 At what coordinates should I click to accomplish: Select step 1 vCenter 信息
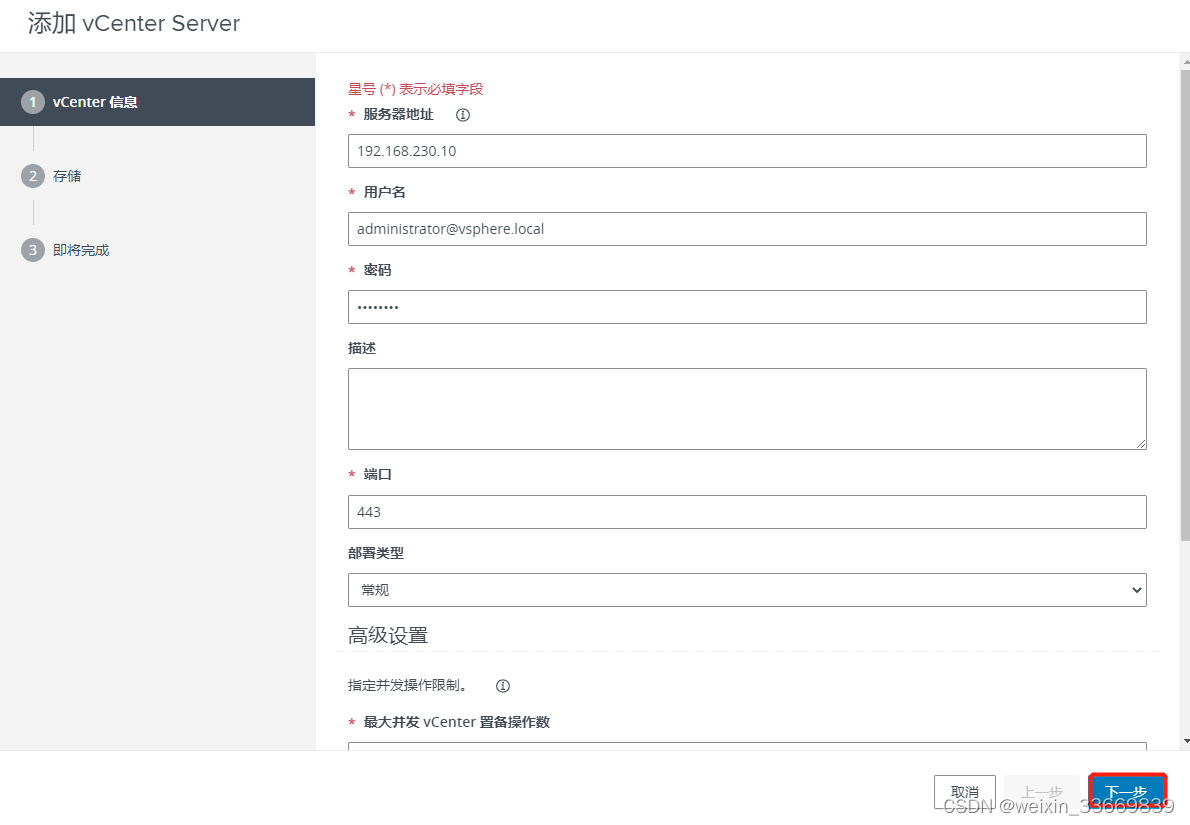click(x=157, y=102)
